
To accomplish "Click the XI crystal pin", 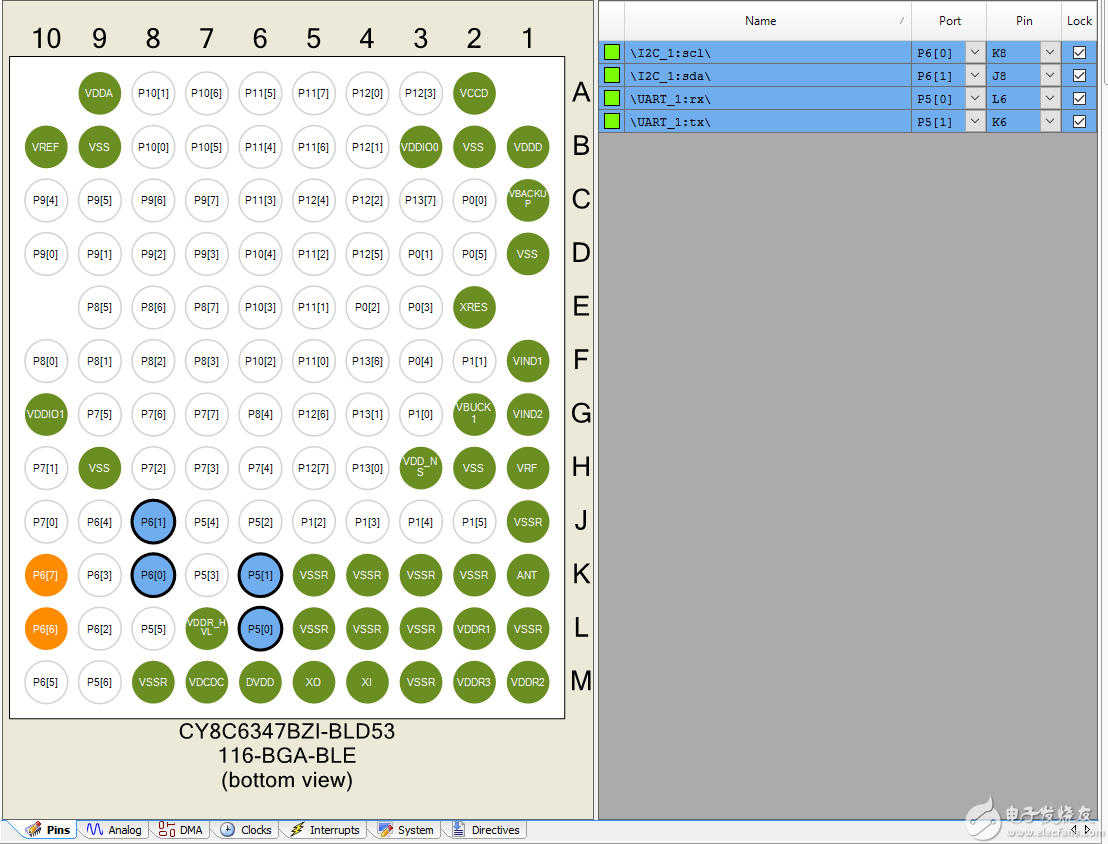I will pyautogui.click(x=367, y=682).
